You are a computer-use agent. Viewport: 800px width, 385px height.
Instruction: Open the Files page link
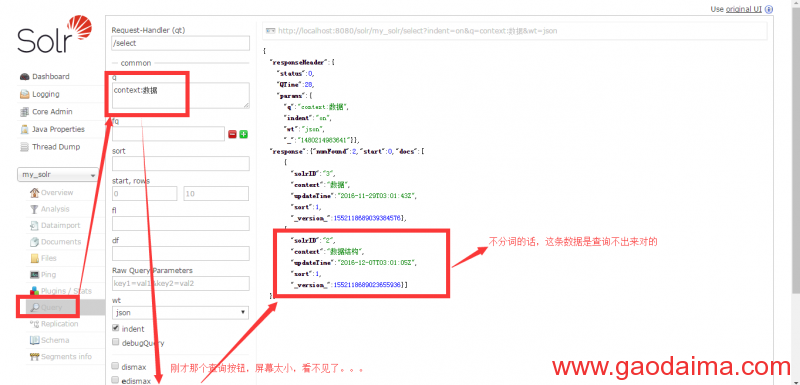click(49, 258)
